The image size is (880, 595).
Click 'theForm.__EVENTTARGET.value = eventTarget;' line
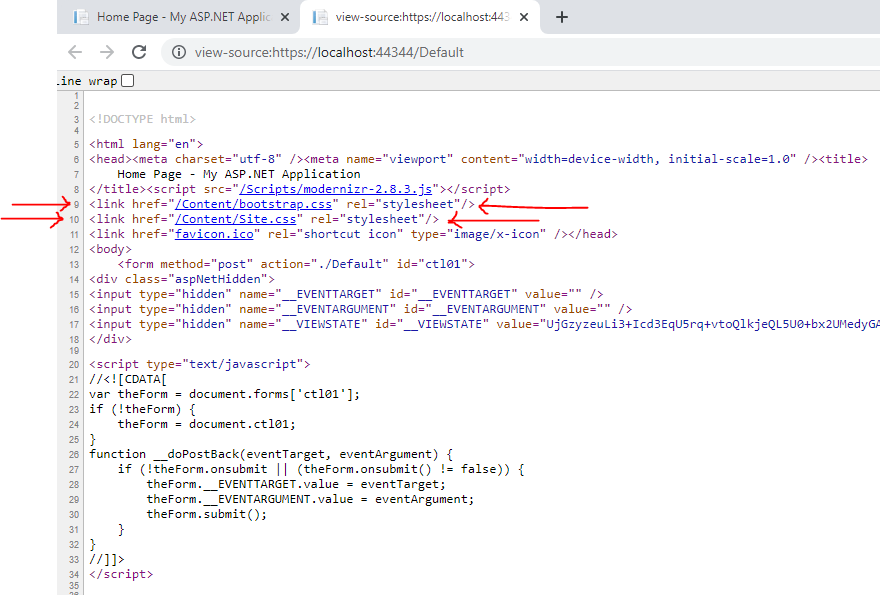point(296,484)
